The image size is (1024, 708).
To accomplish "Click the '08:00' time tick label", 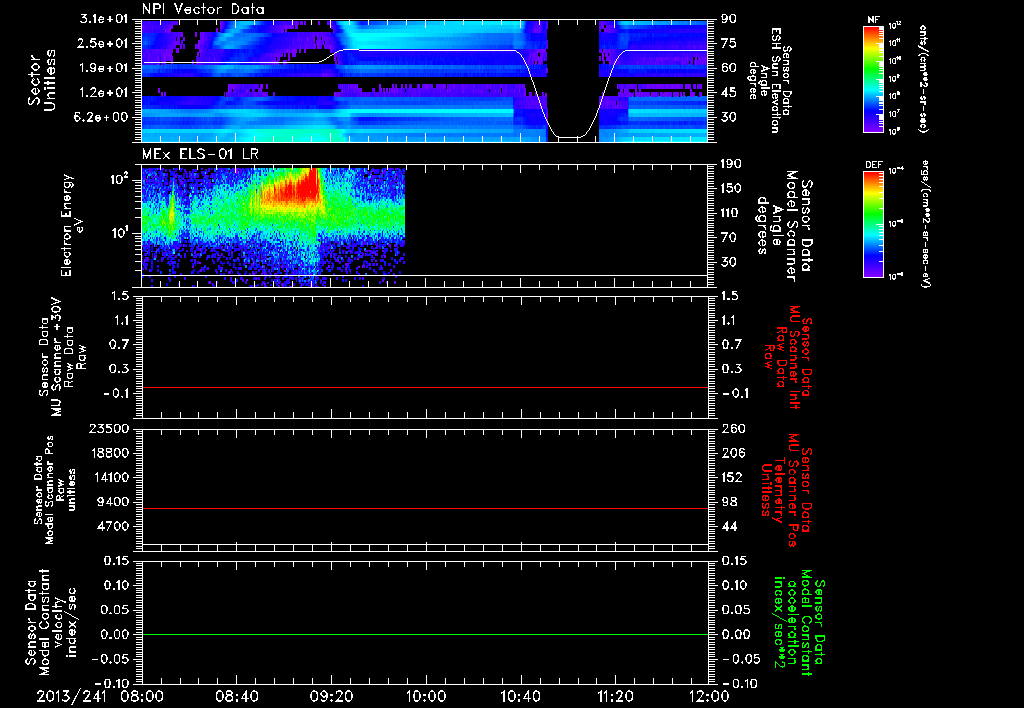I will (142, 696).
